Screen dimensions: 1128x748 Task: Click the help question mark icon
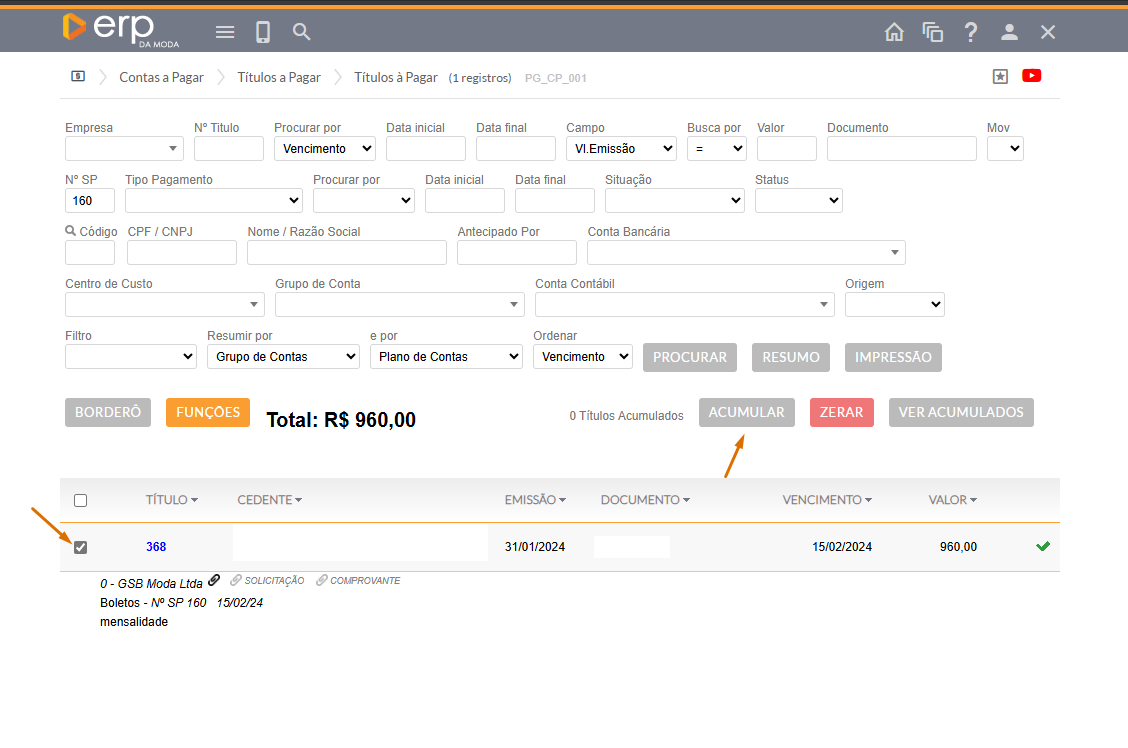970,32
